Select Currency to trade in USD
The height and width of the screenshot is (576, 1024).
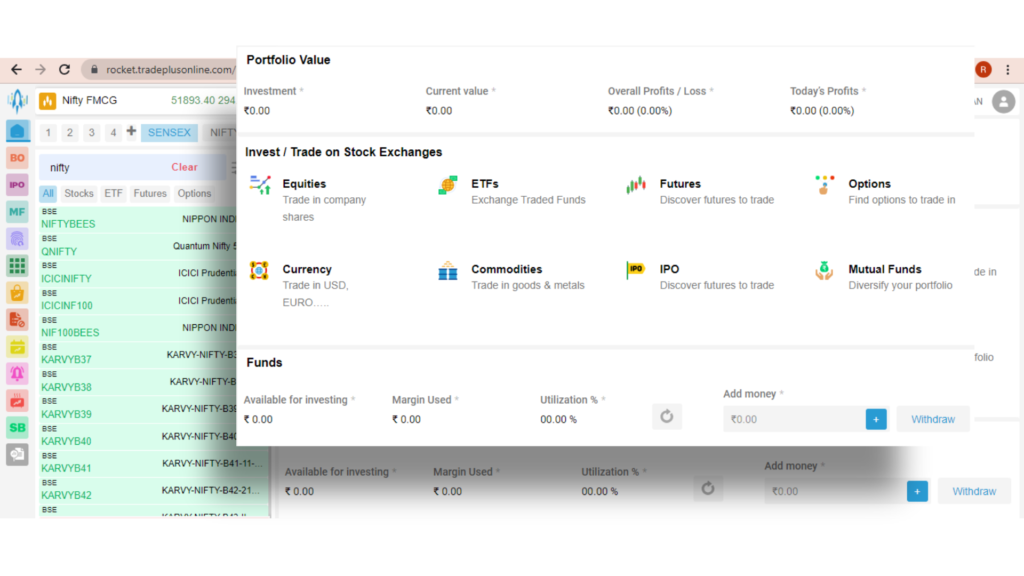pyautogui.click(x=307, y=269)
